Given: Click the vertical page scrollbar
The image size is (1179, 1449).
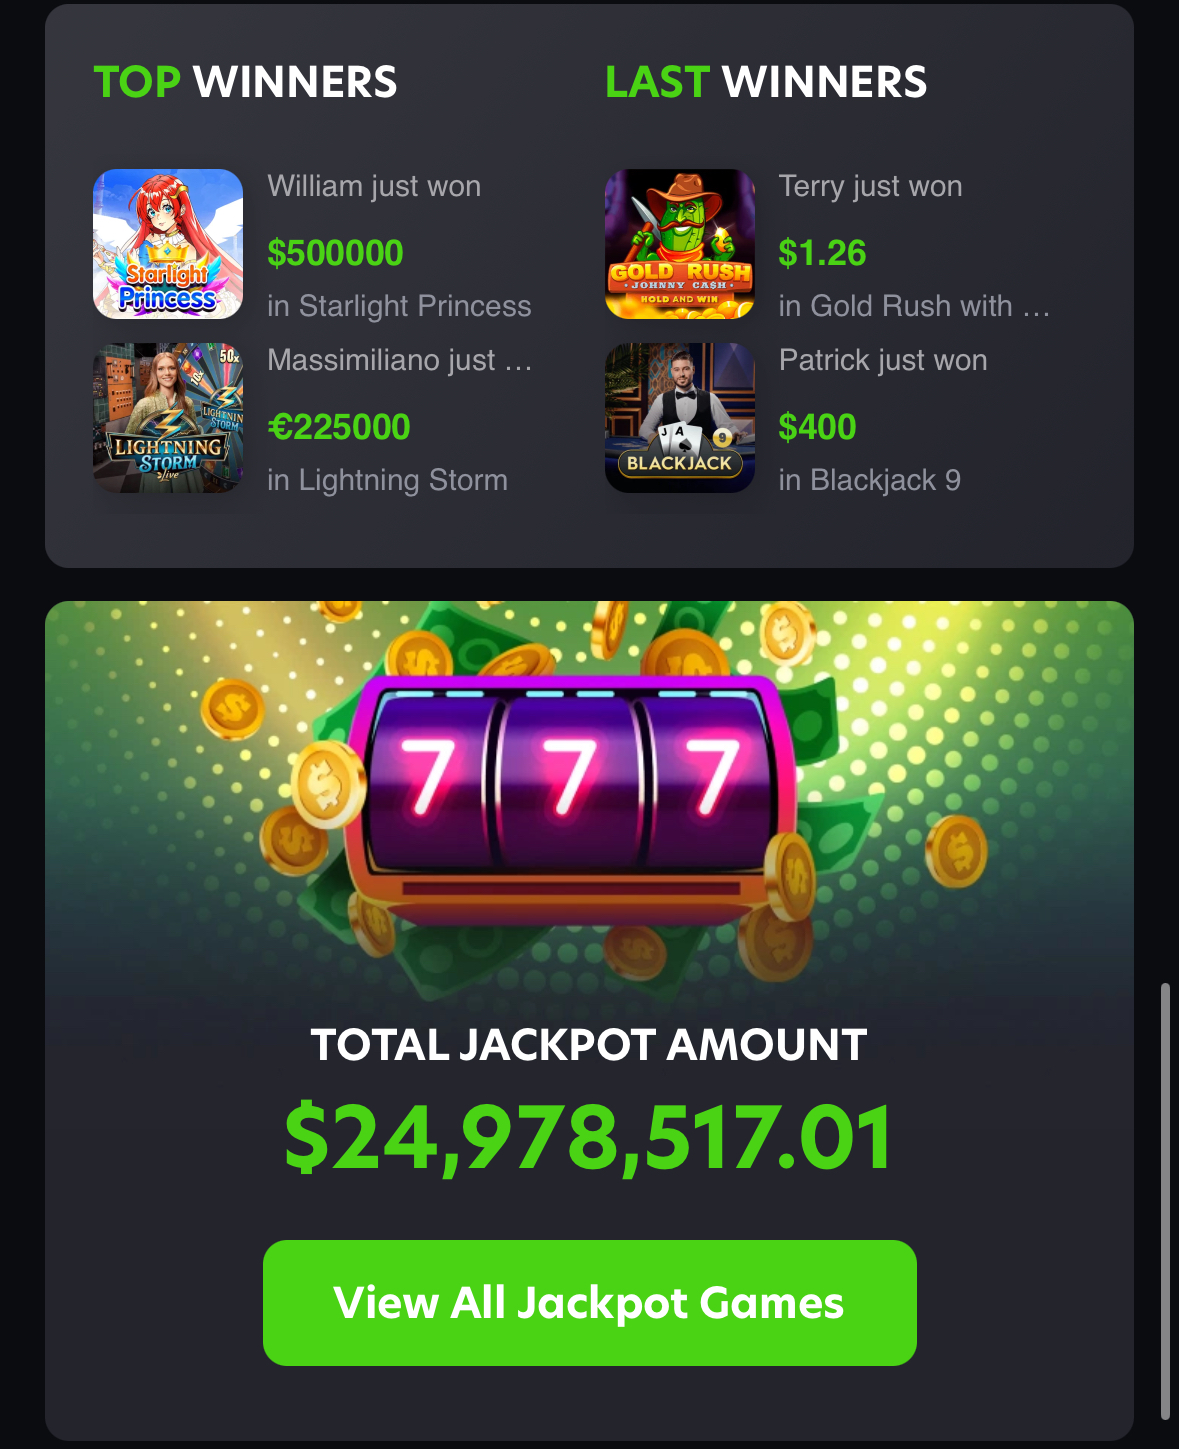Looking at the screenshot, I should pos(1165,1201).
